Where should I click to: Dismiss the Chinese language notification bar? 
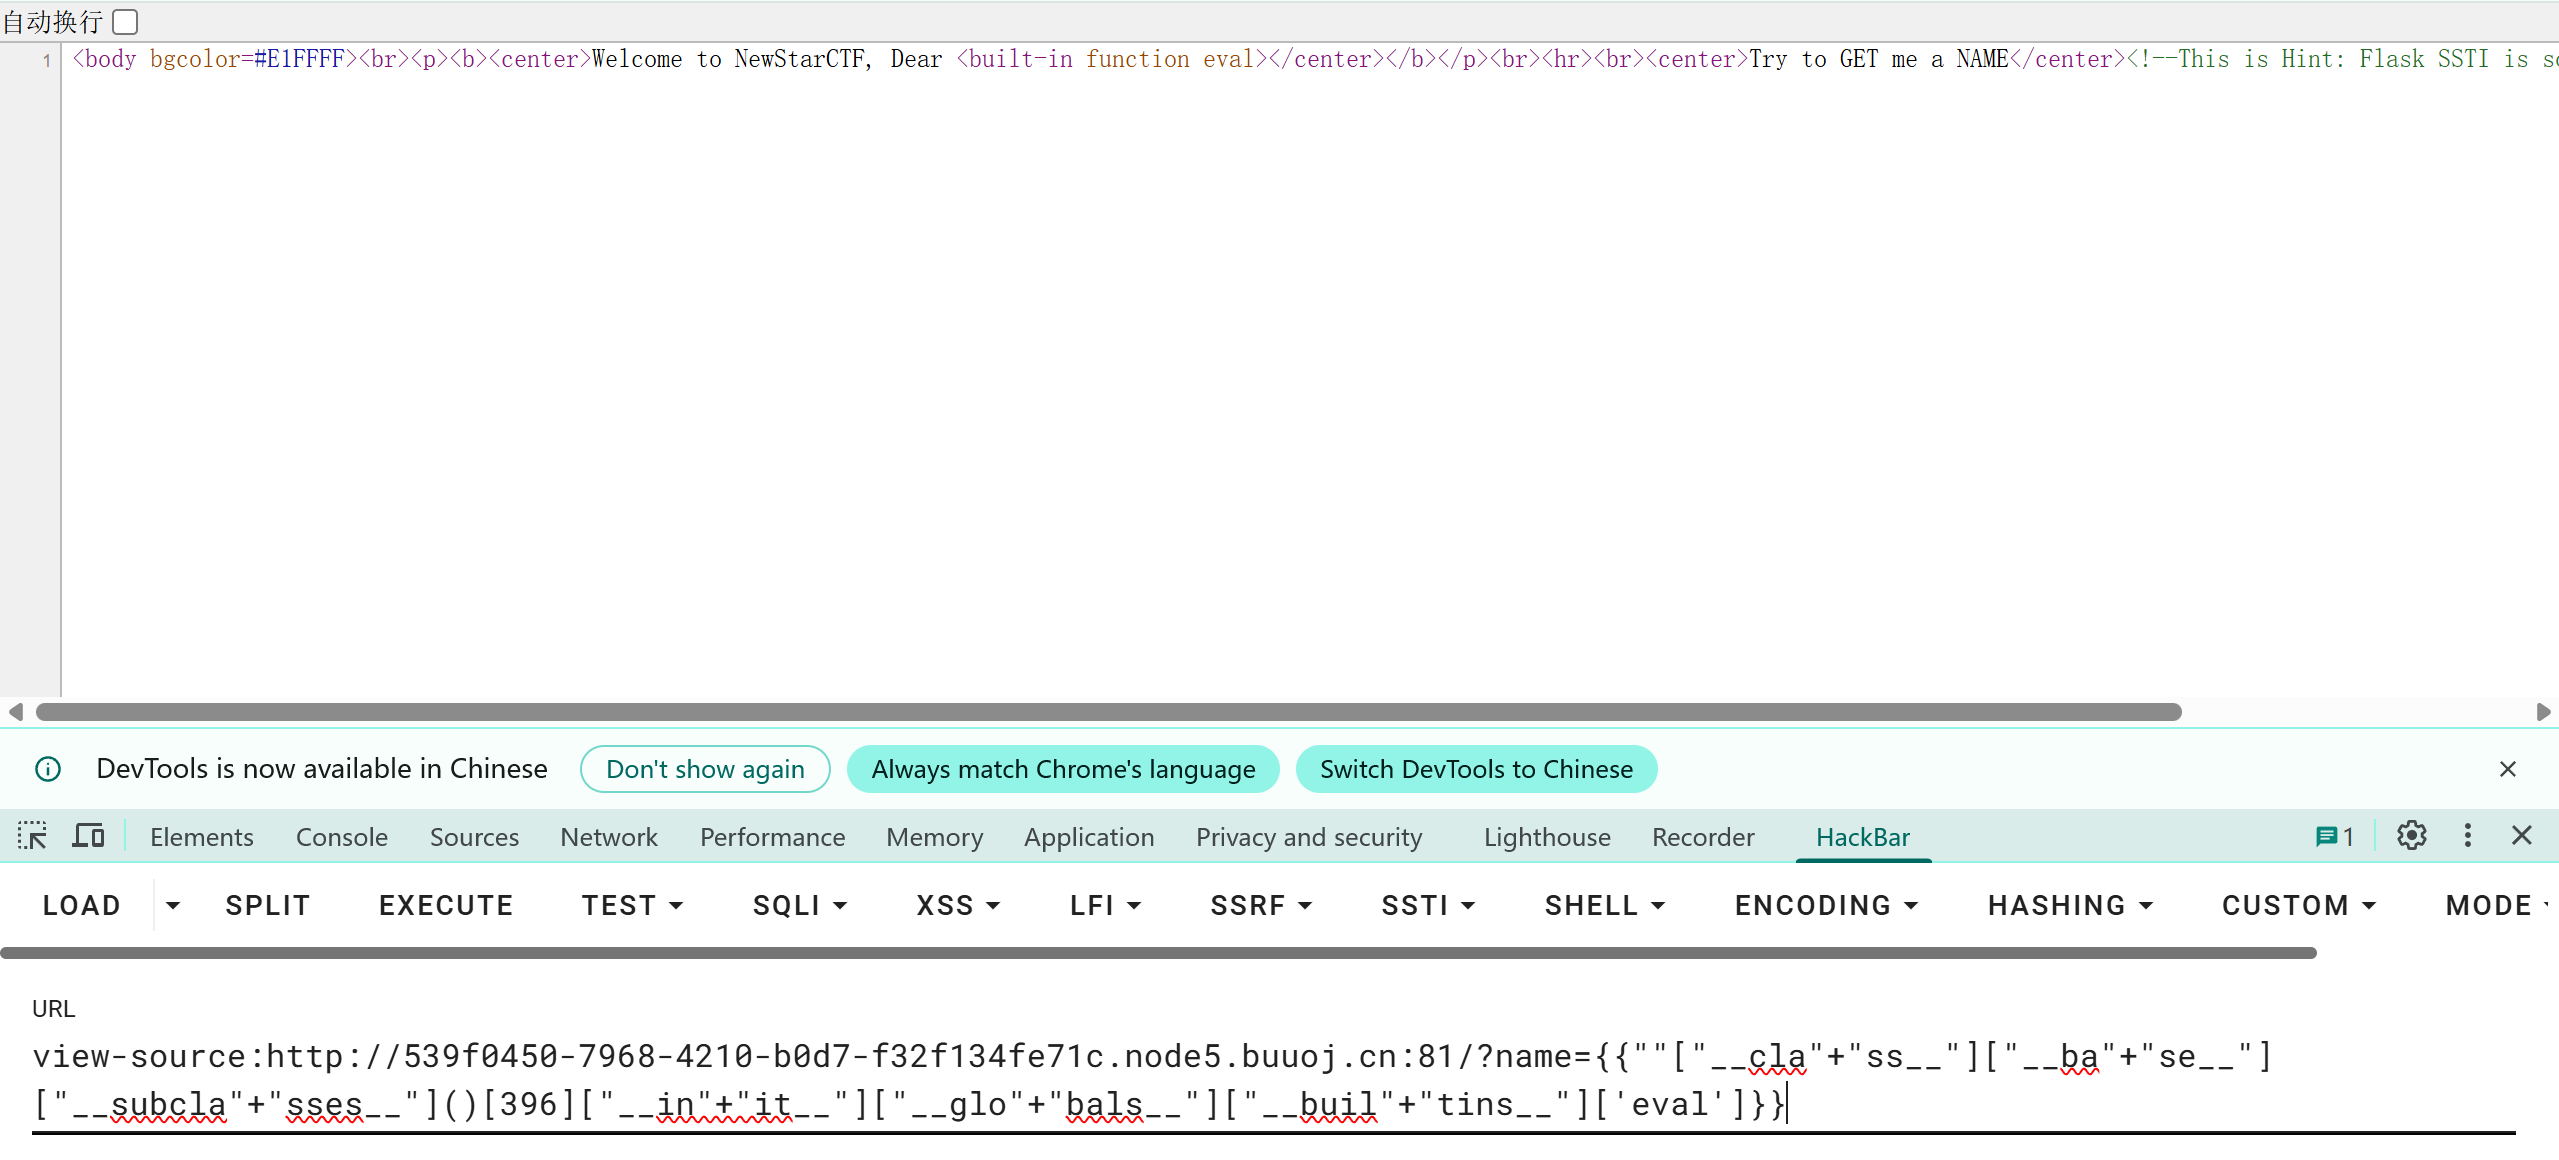[2507, 769]
